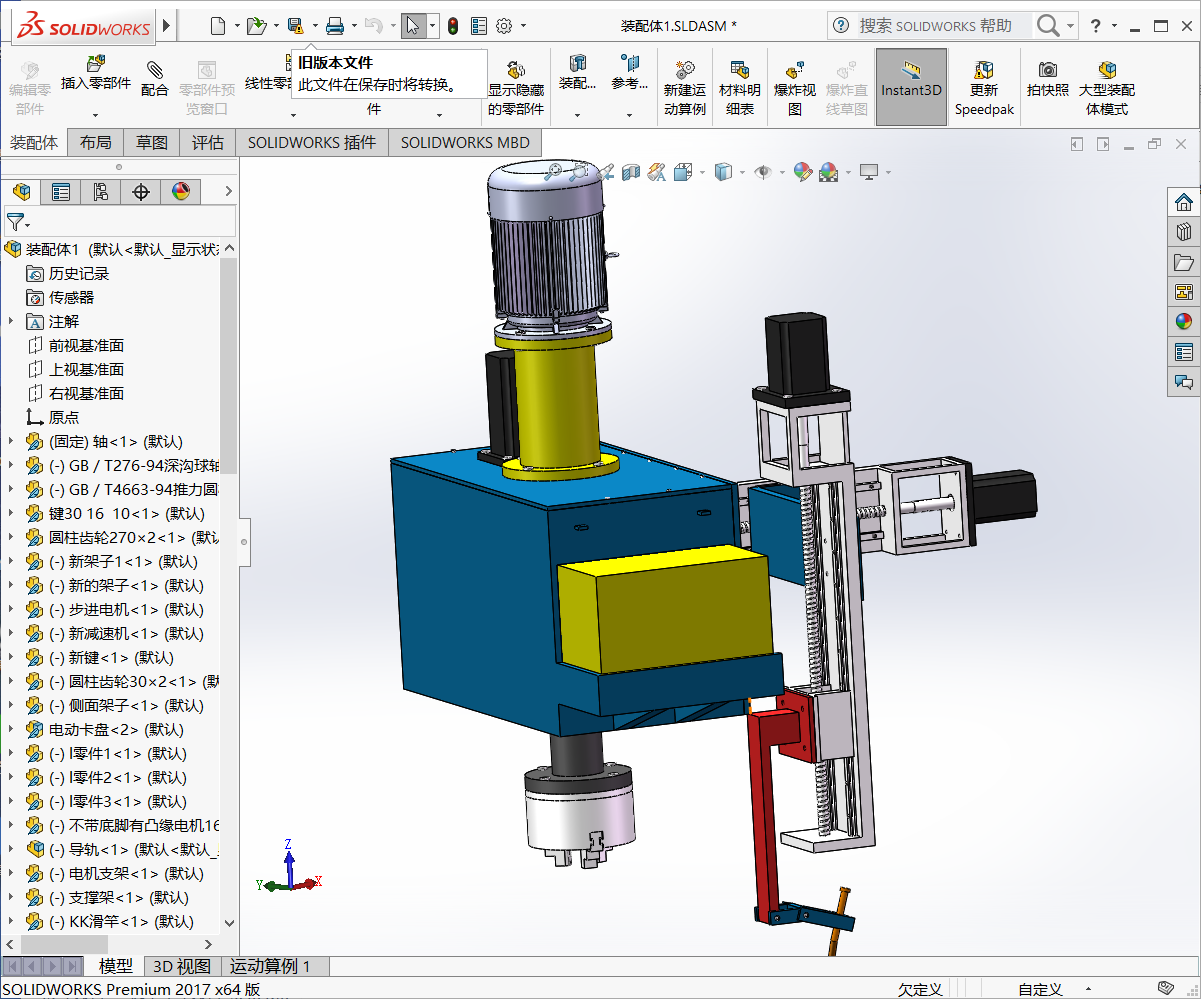Select 前视基准面 (Front Plane) in the tree
Image resolution: width=1201 pixels, height=999 pixels.
tap(86, 345)
